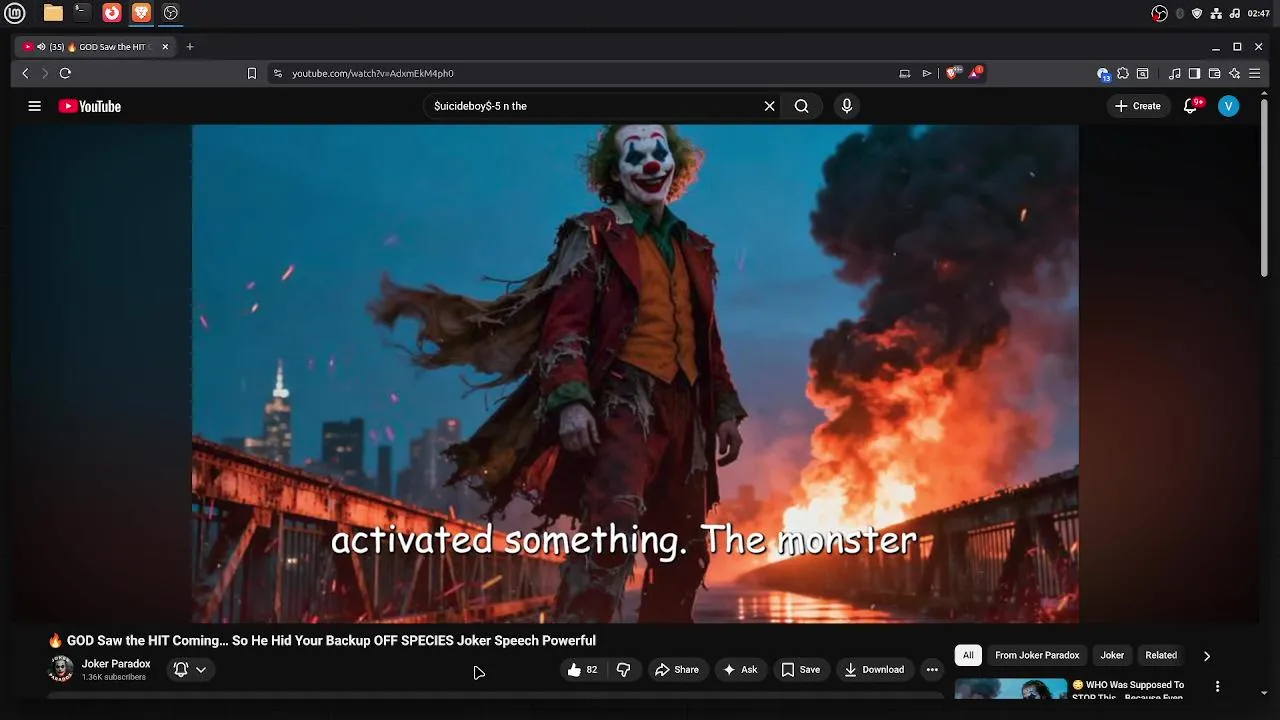Open the extensions puzzle icon
Viewport: 1280px width, 720px height.
(x=1123, y=73)
